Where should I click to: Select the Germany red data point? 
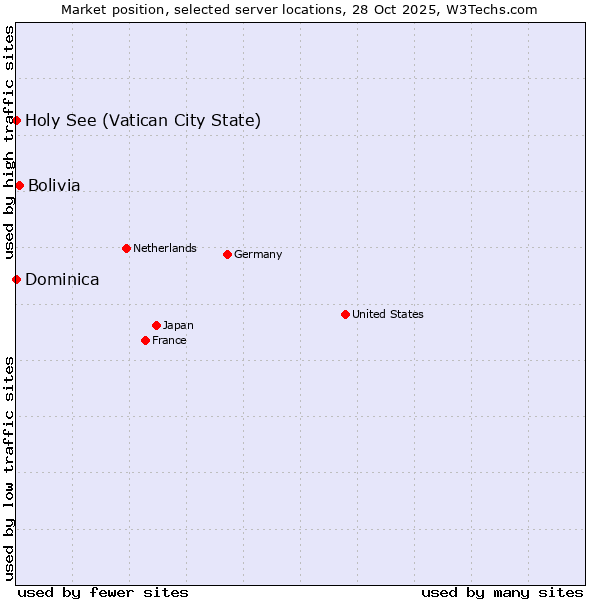(x=227, y=254)
